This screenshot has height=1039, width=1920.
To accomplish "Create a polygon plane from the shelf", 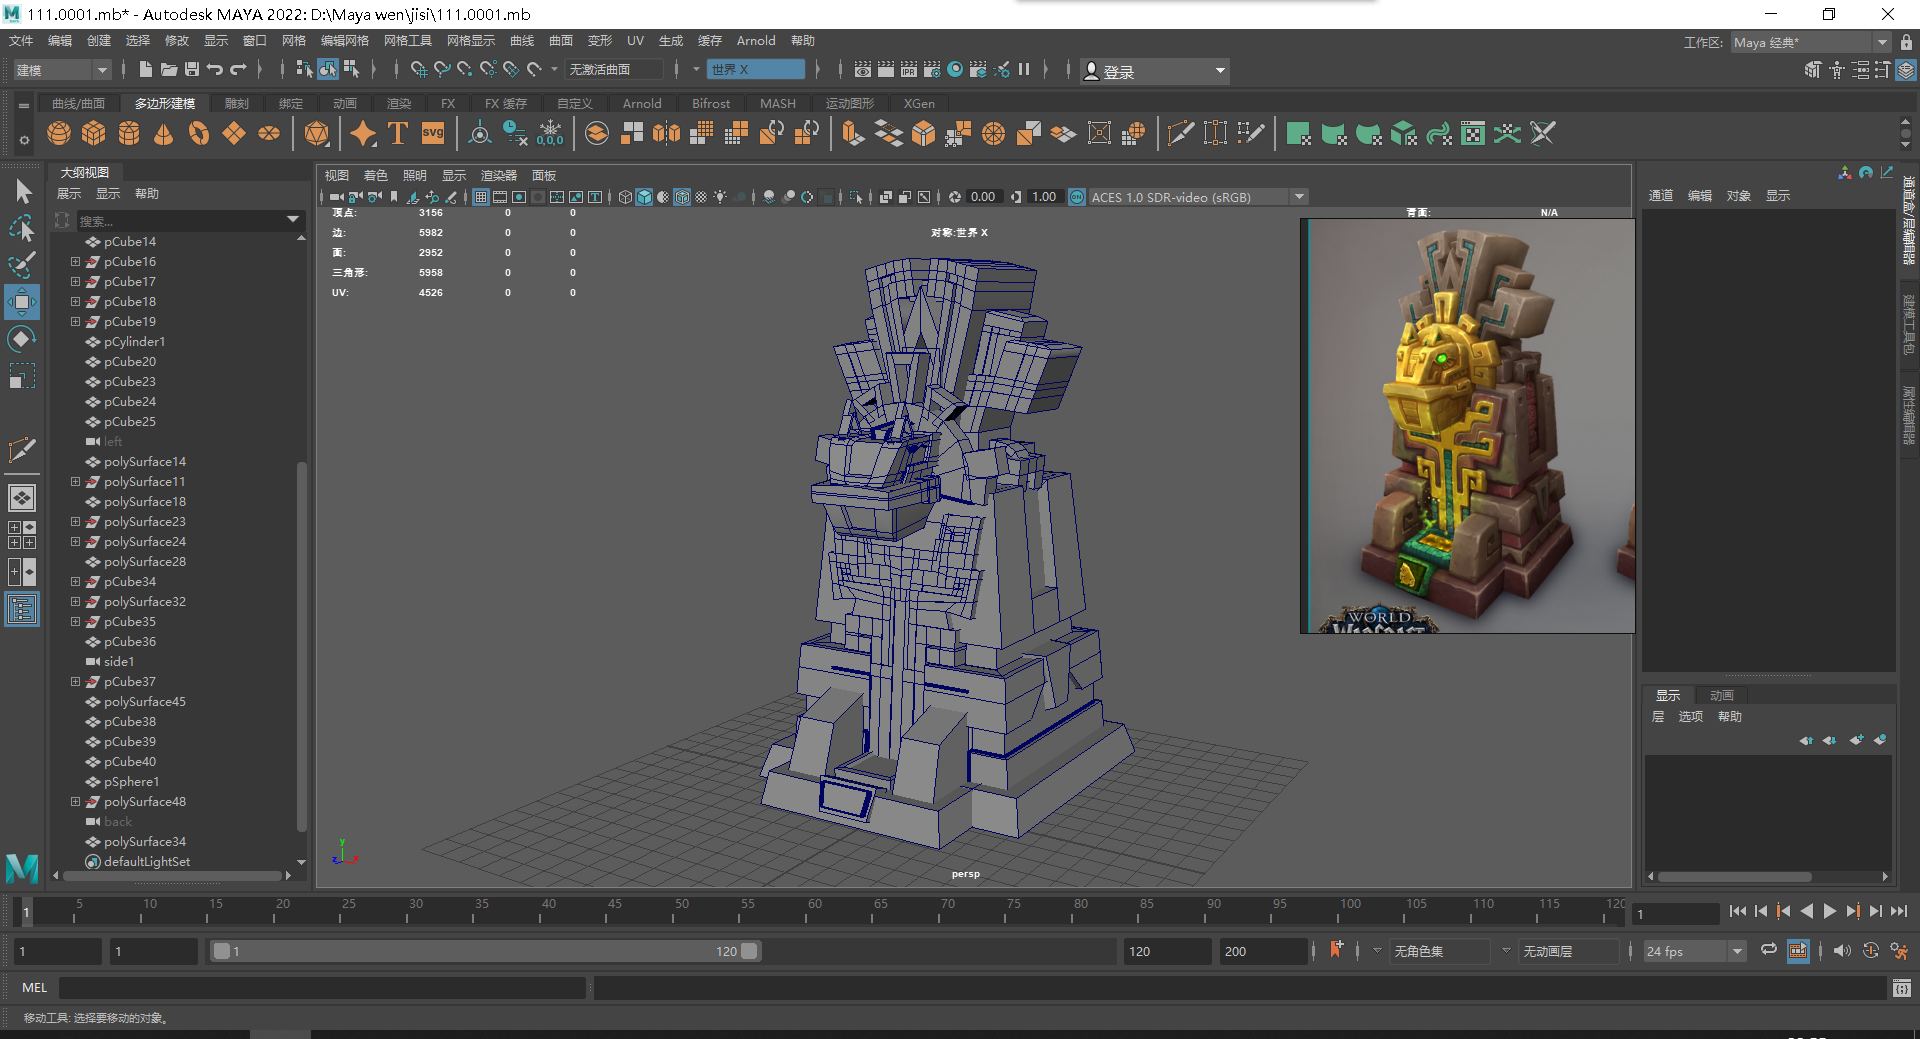I will tap(234, 133).
